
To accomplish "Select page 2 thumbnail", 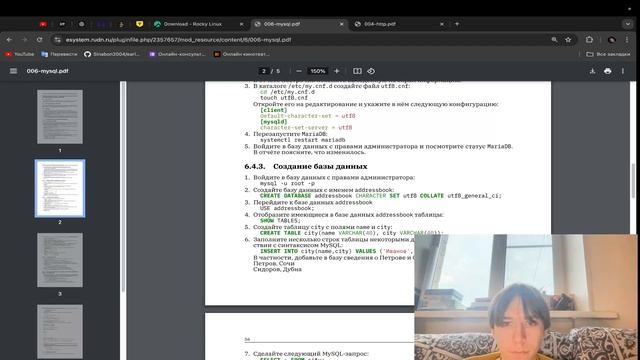I will [60, 188].
